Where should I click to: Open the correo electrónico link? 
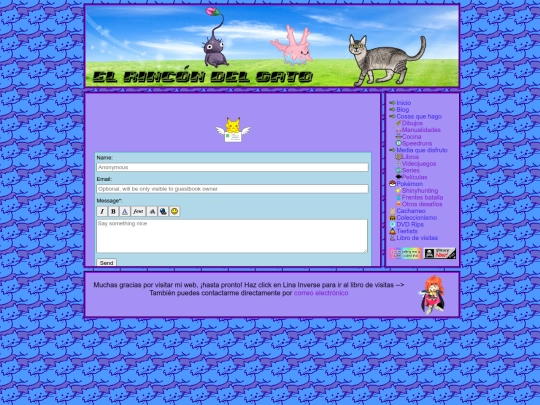click(321, 293)
